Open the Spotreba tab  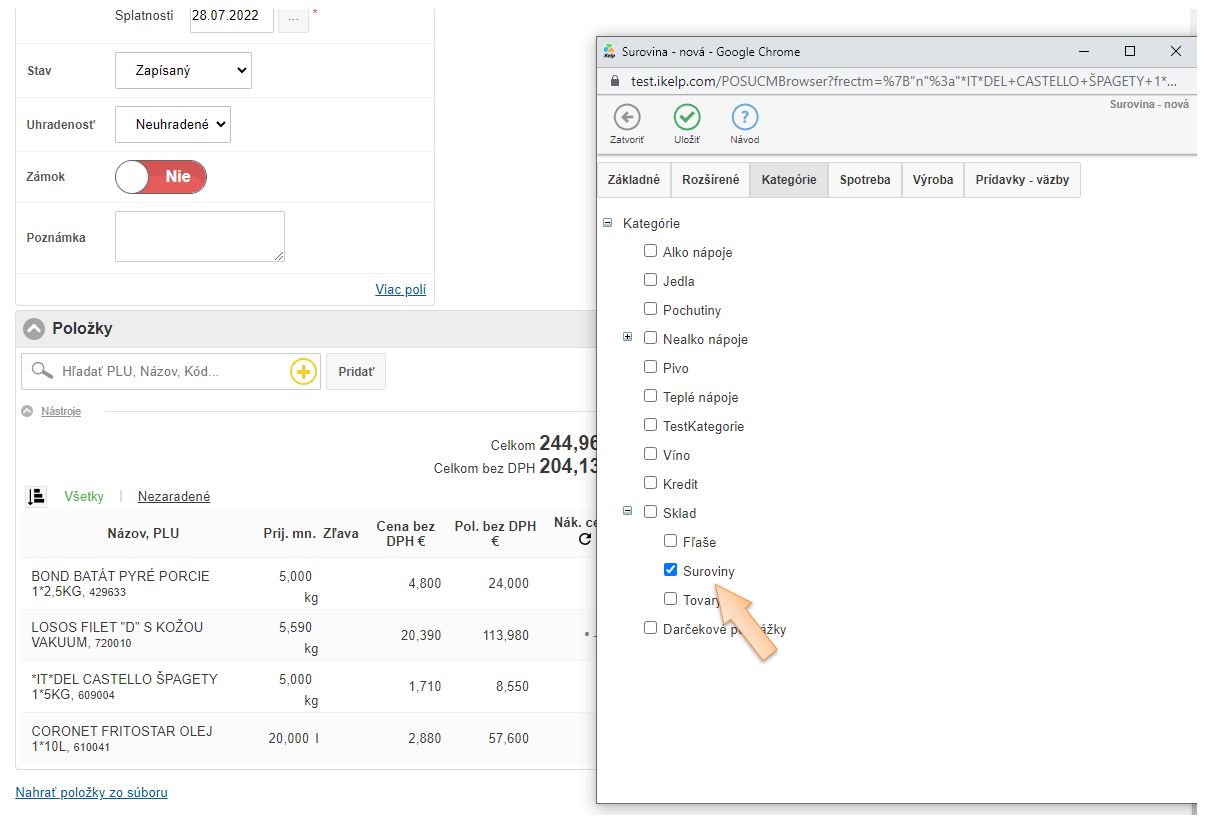pyautogui.click(x=865, y=180)
